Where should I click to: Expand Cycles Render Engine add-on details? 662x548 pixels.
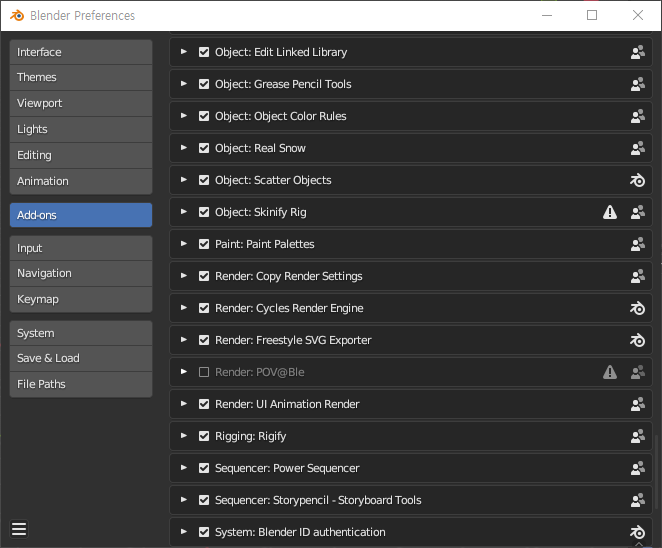(x=184, y=308)
